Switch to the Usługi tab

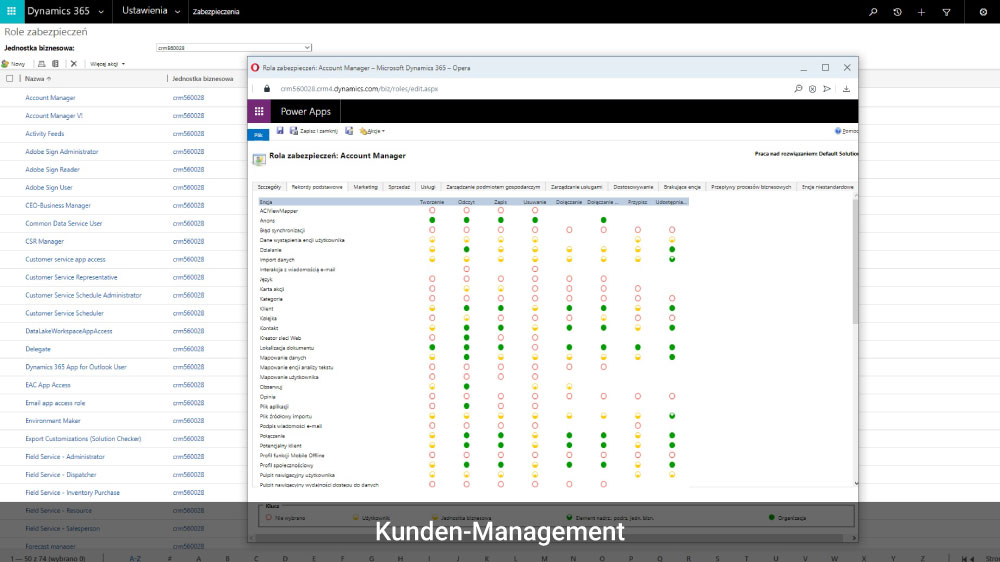[x=428, y=187]
